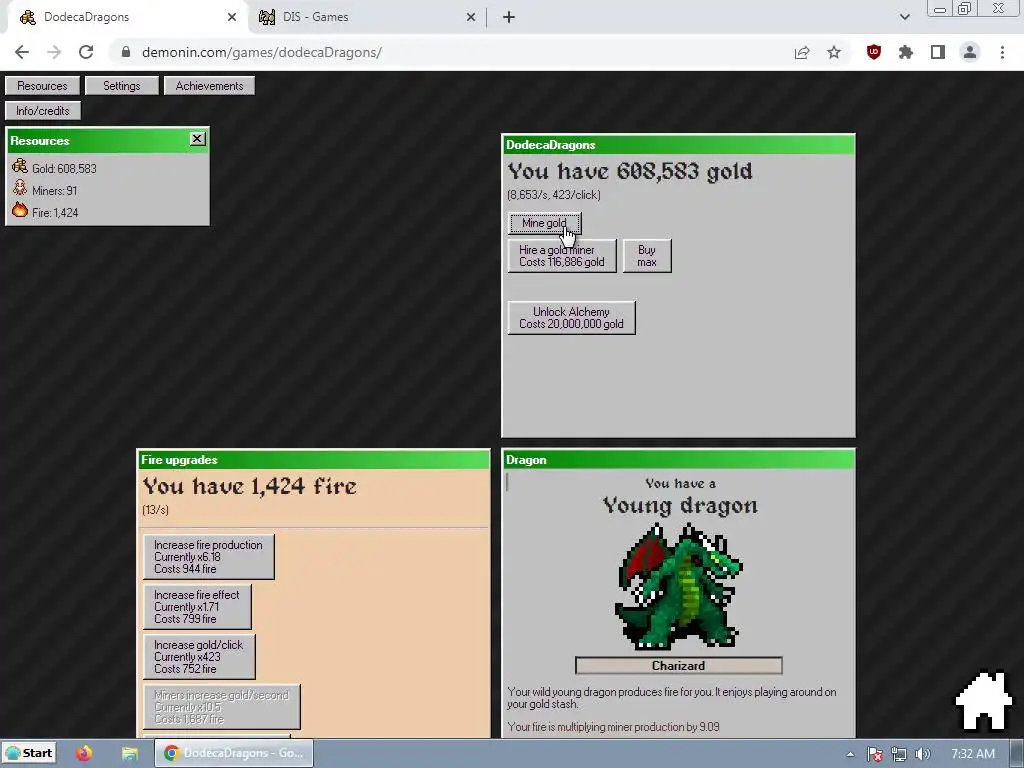
Task: Launch Firefox from the taskbar
Action: click(84, 753)
